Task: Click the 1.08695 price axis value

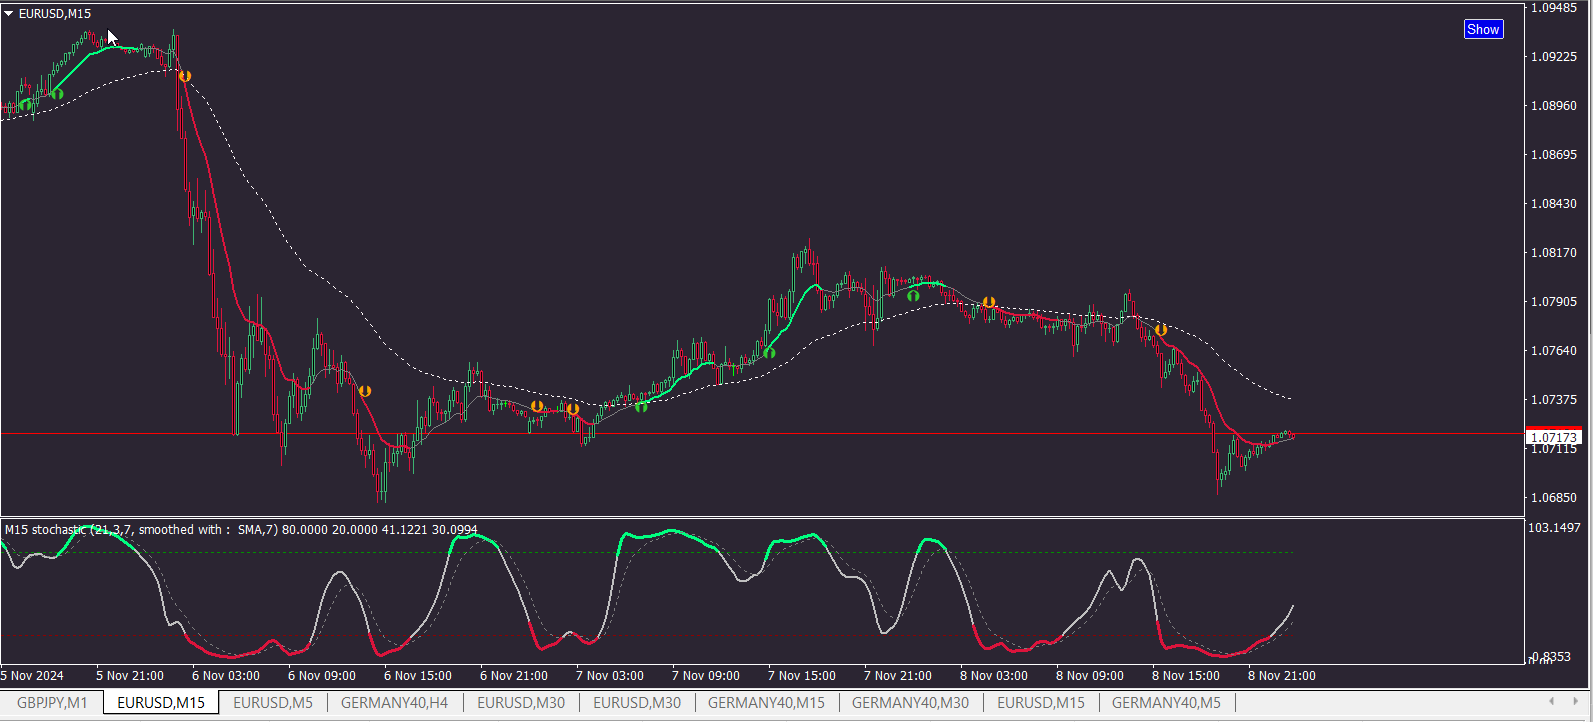Action: pyautogui.click(x=1554, y=155)
